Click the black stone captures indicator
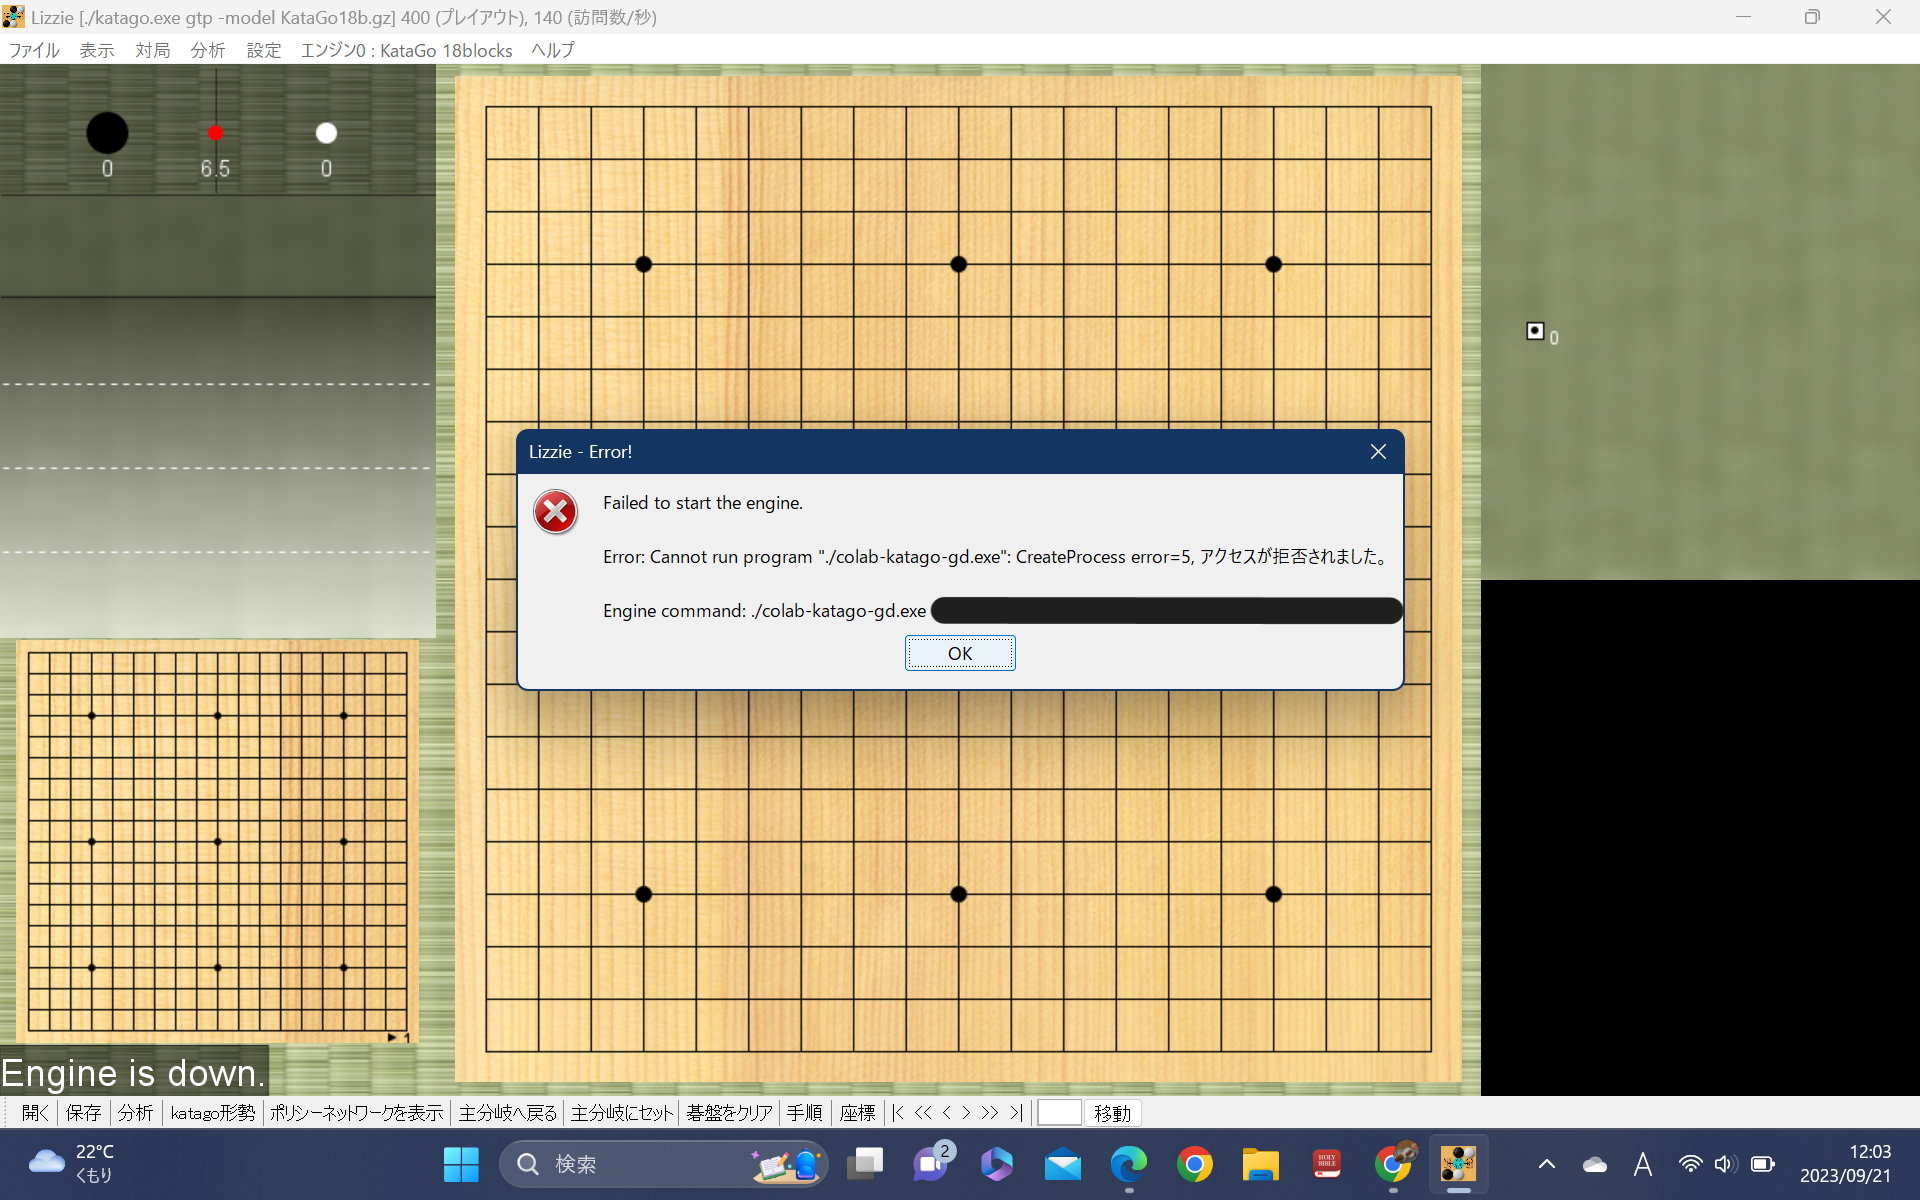The width and height of the screenshot is (1920, 1200). 107,133
